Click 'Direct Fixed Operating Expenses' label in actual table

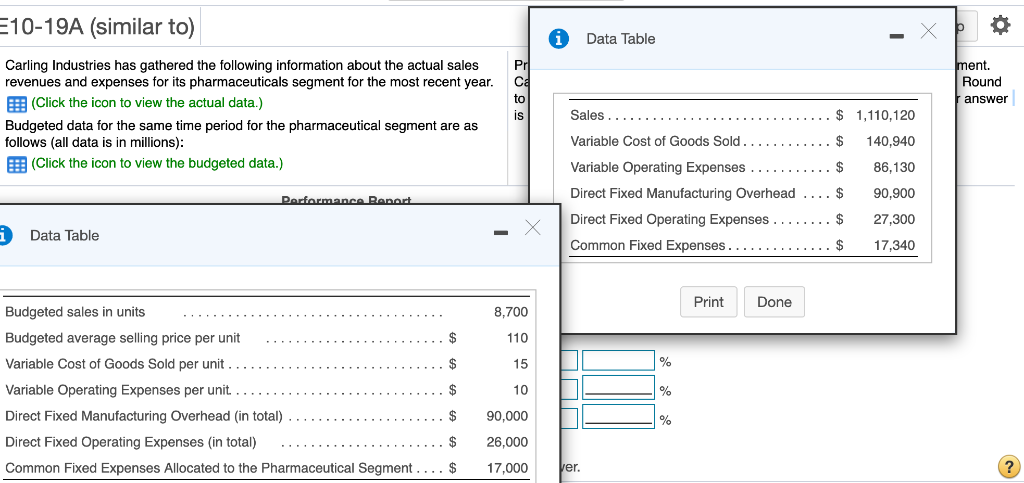669,220
